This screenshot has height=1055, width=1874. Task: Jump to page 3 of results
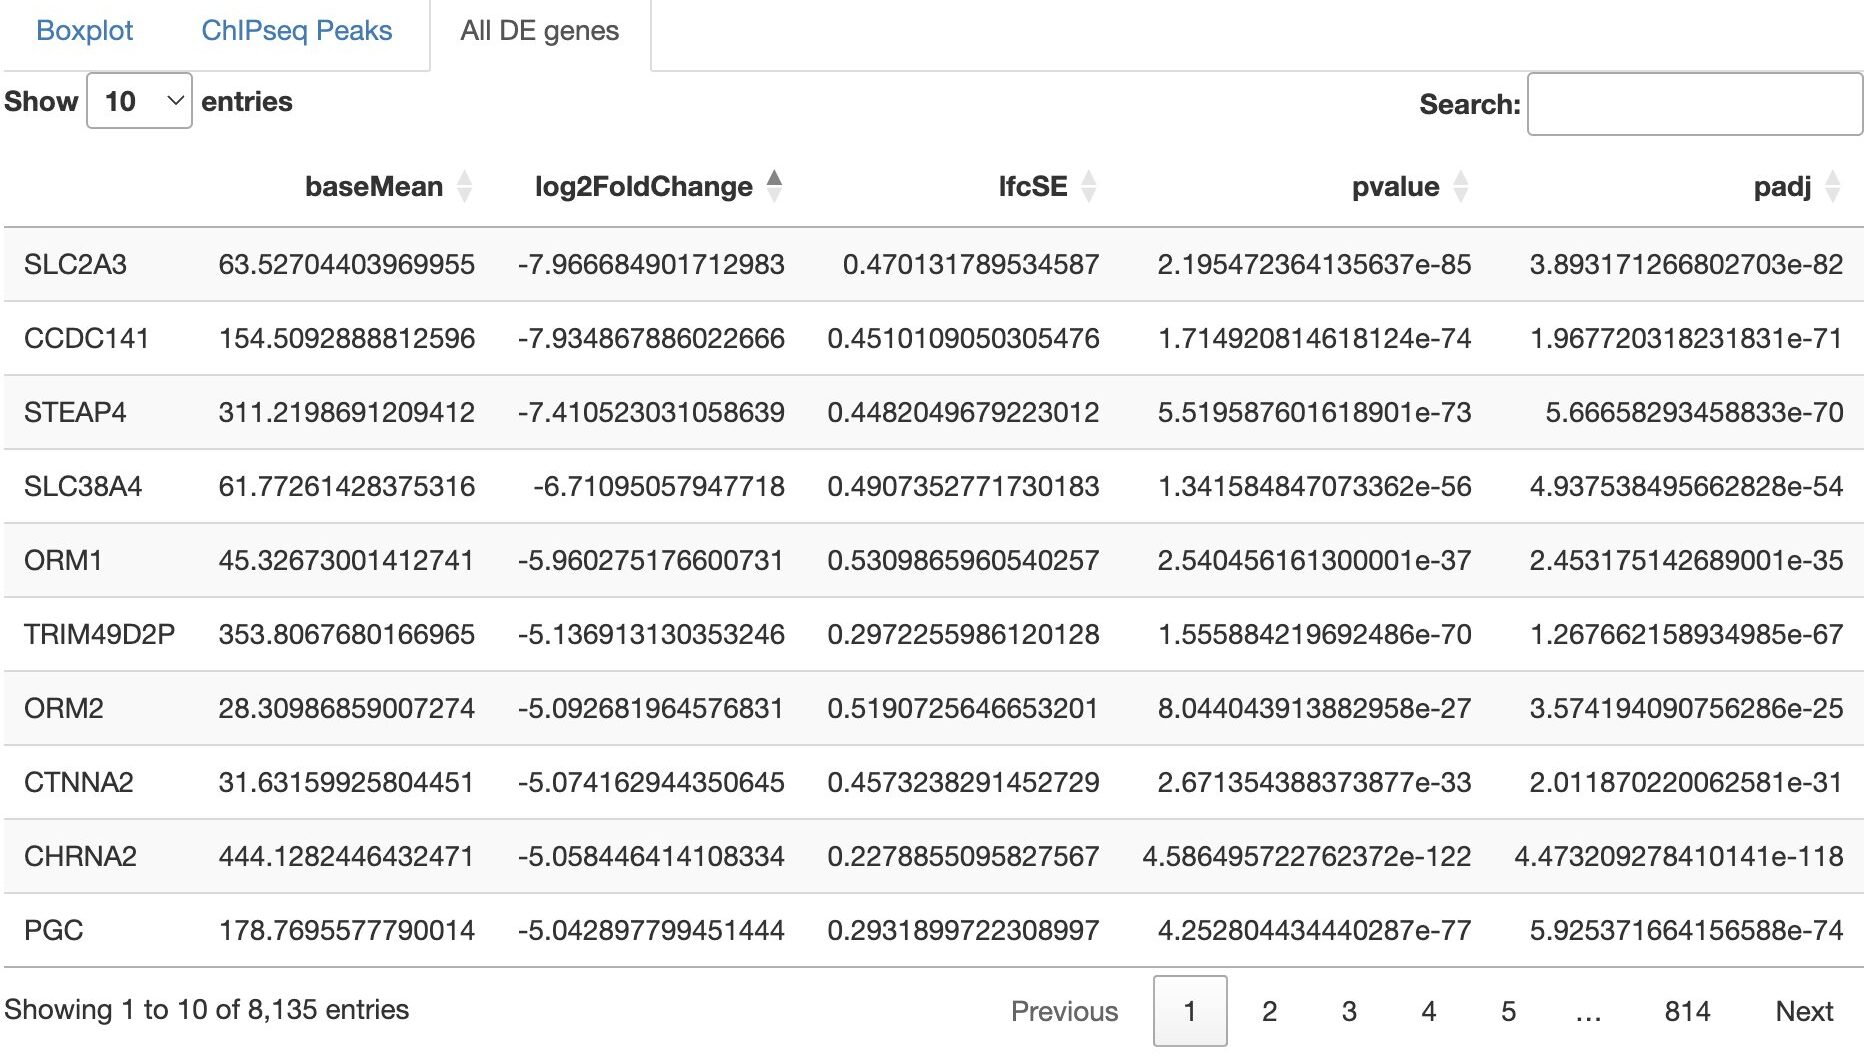(1349, 1011)
